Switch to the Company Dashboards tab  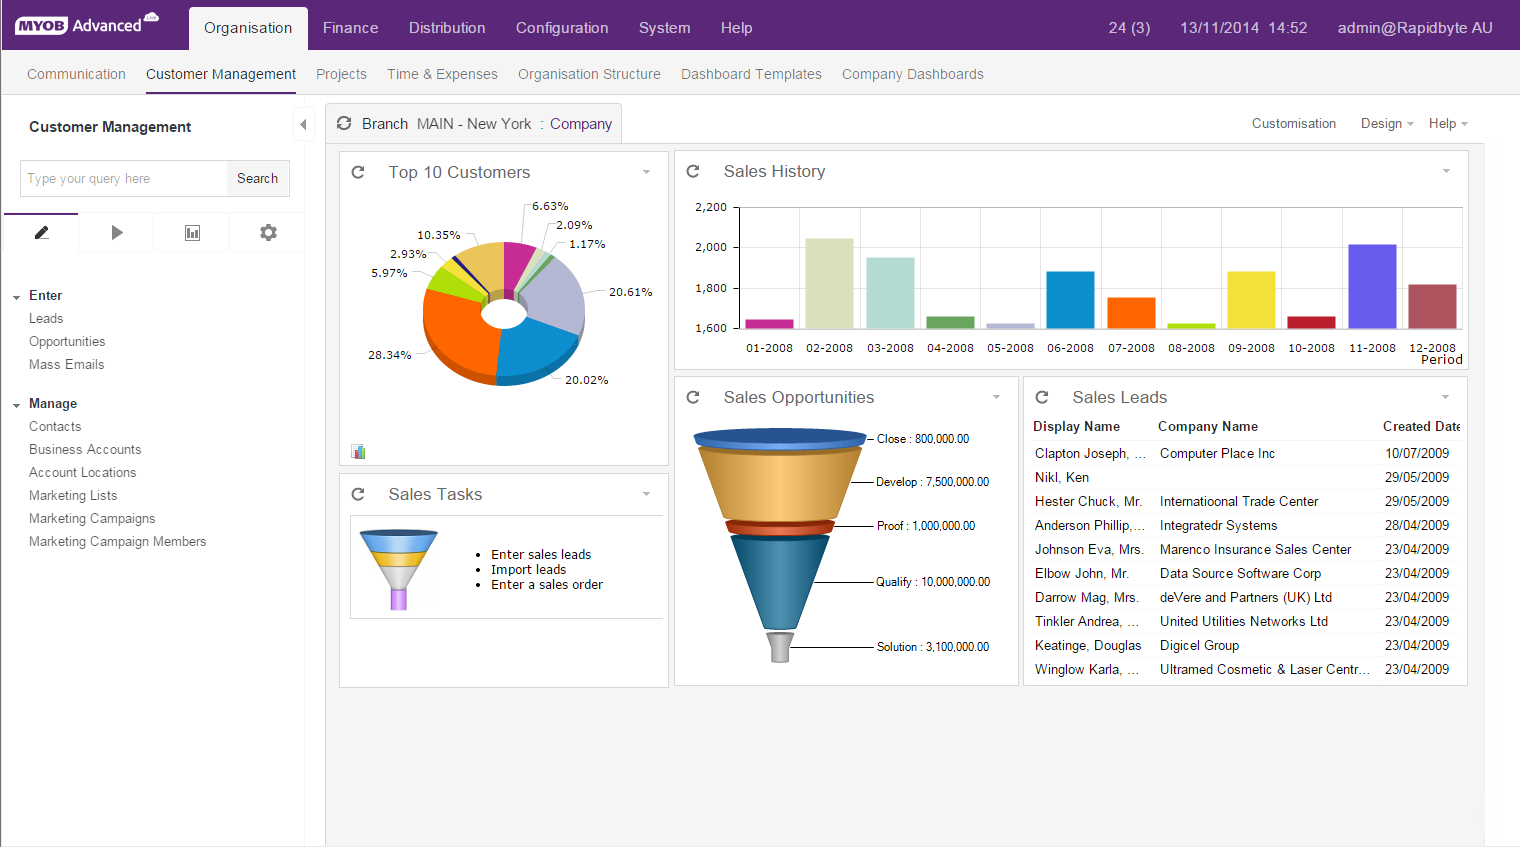tap(912, 74)
